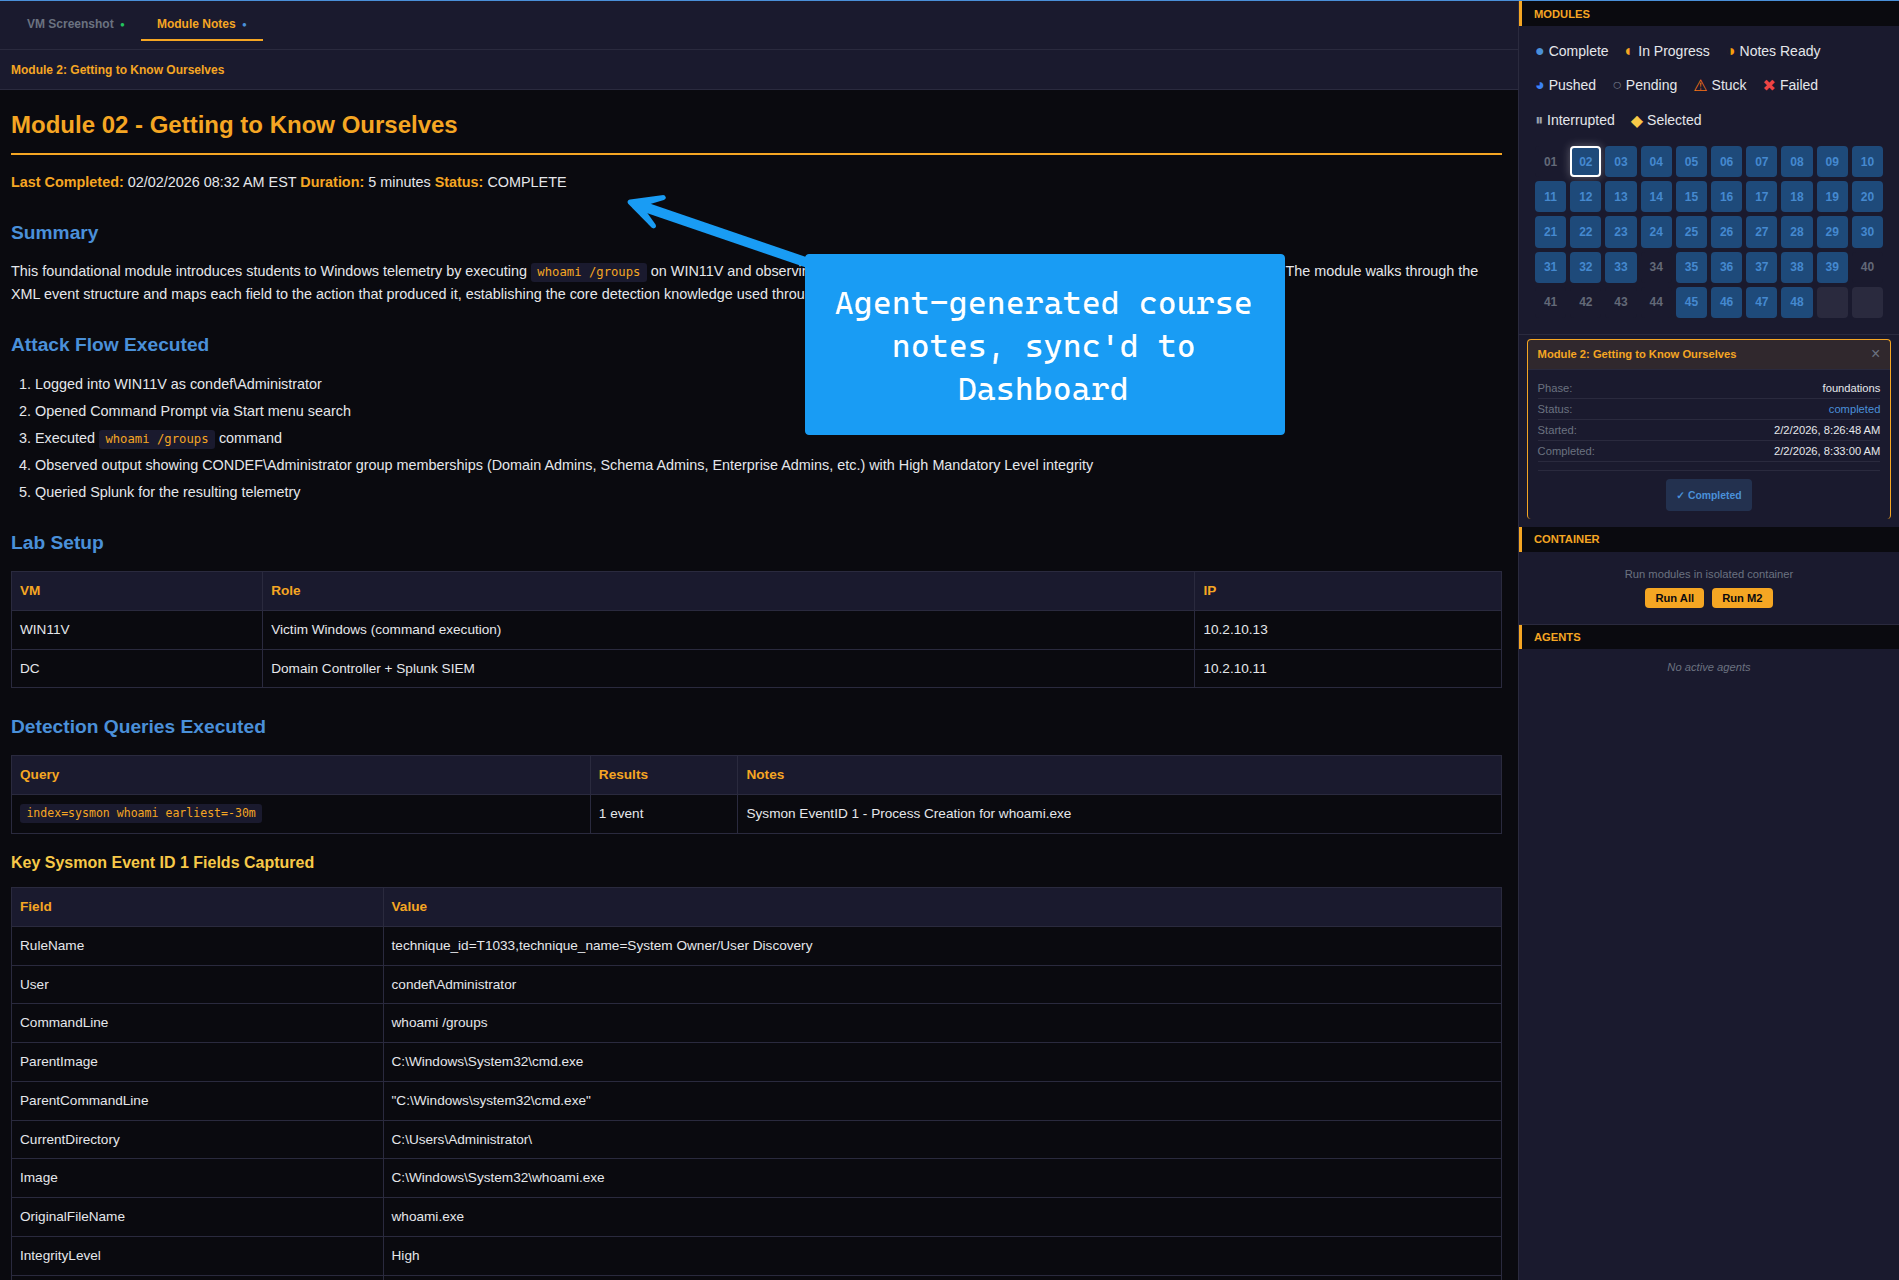Click the index=sysmon query code
This screenshot has height=1280, width=1899.
[x=141, y=813]
